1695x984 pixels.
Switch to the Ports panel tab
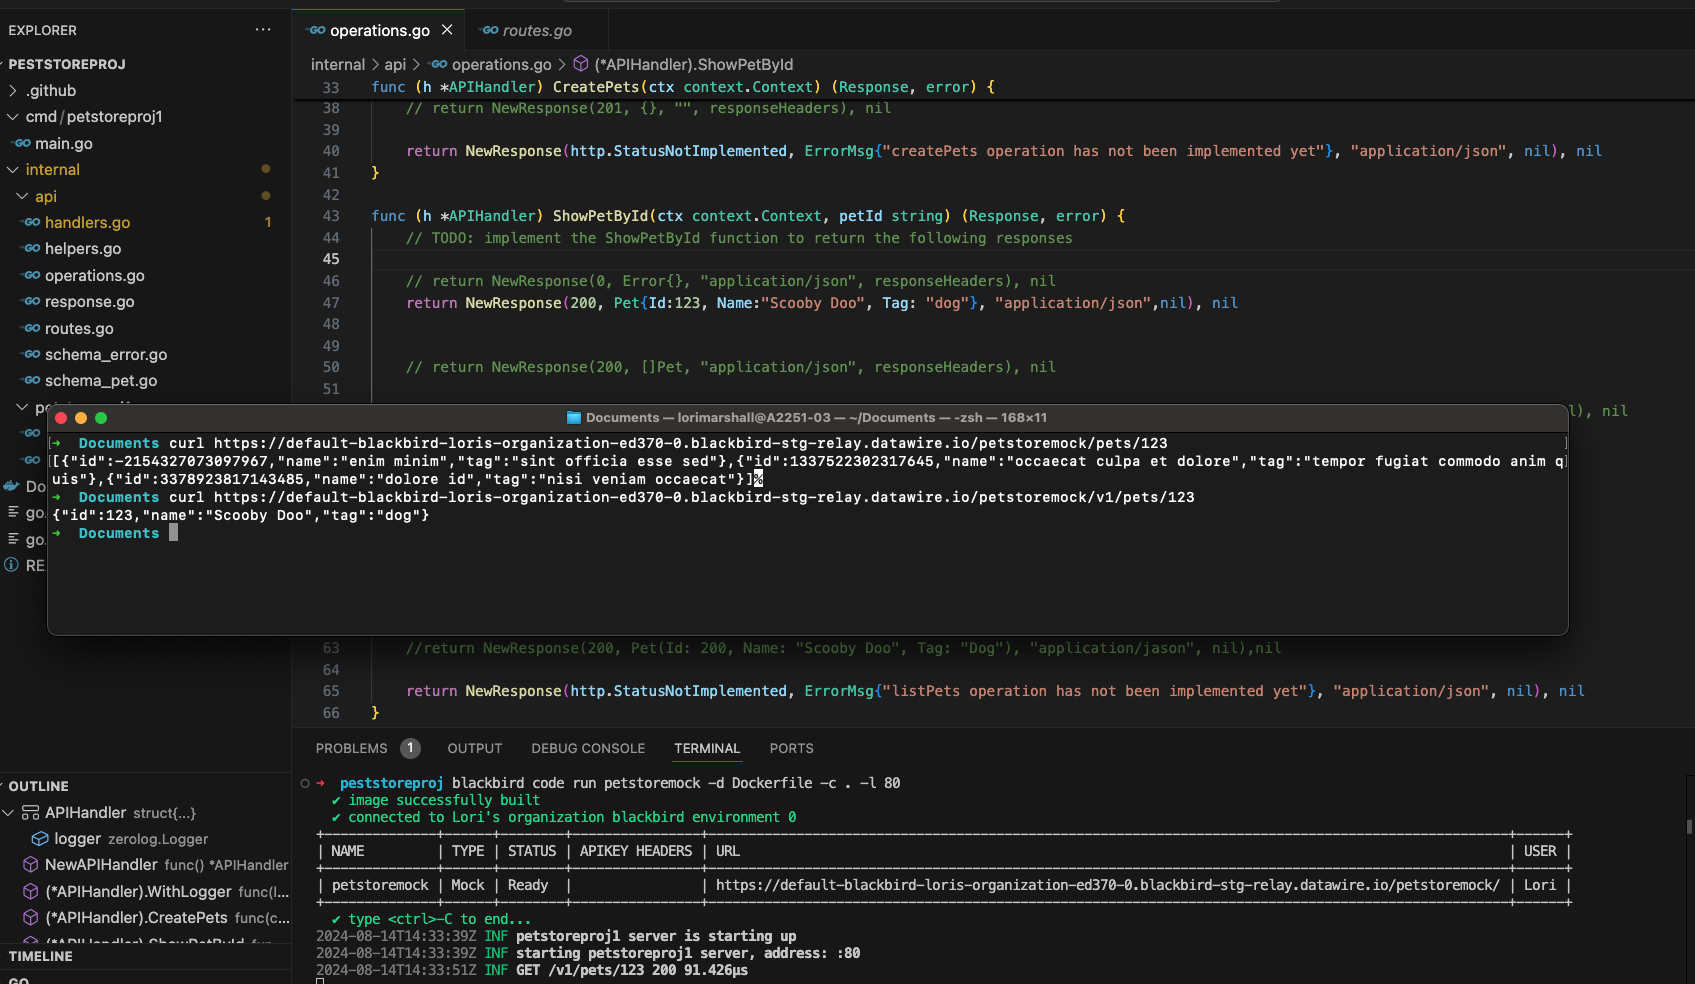point(791,749)
